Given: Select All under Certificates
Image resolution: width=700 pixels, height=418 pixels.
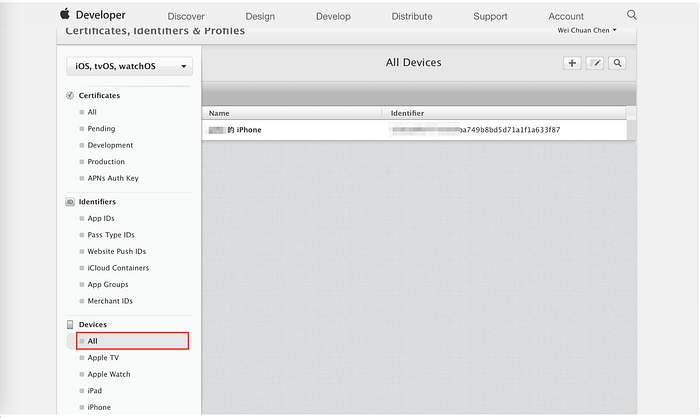Looking at the screenshot, I should (92, 112).
